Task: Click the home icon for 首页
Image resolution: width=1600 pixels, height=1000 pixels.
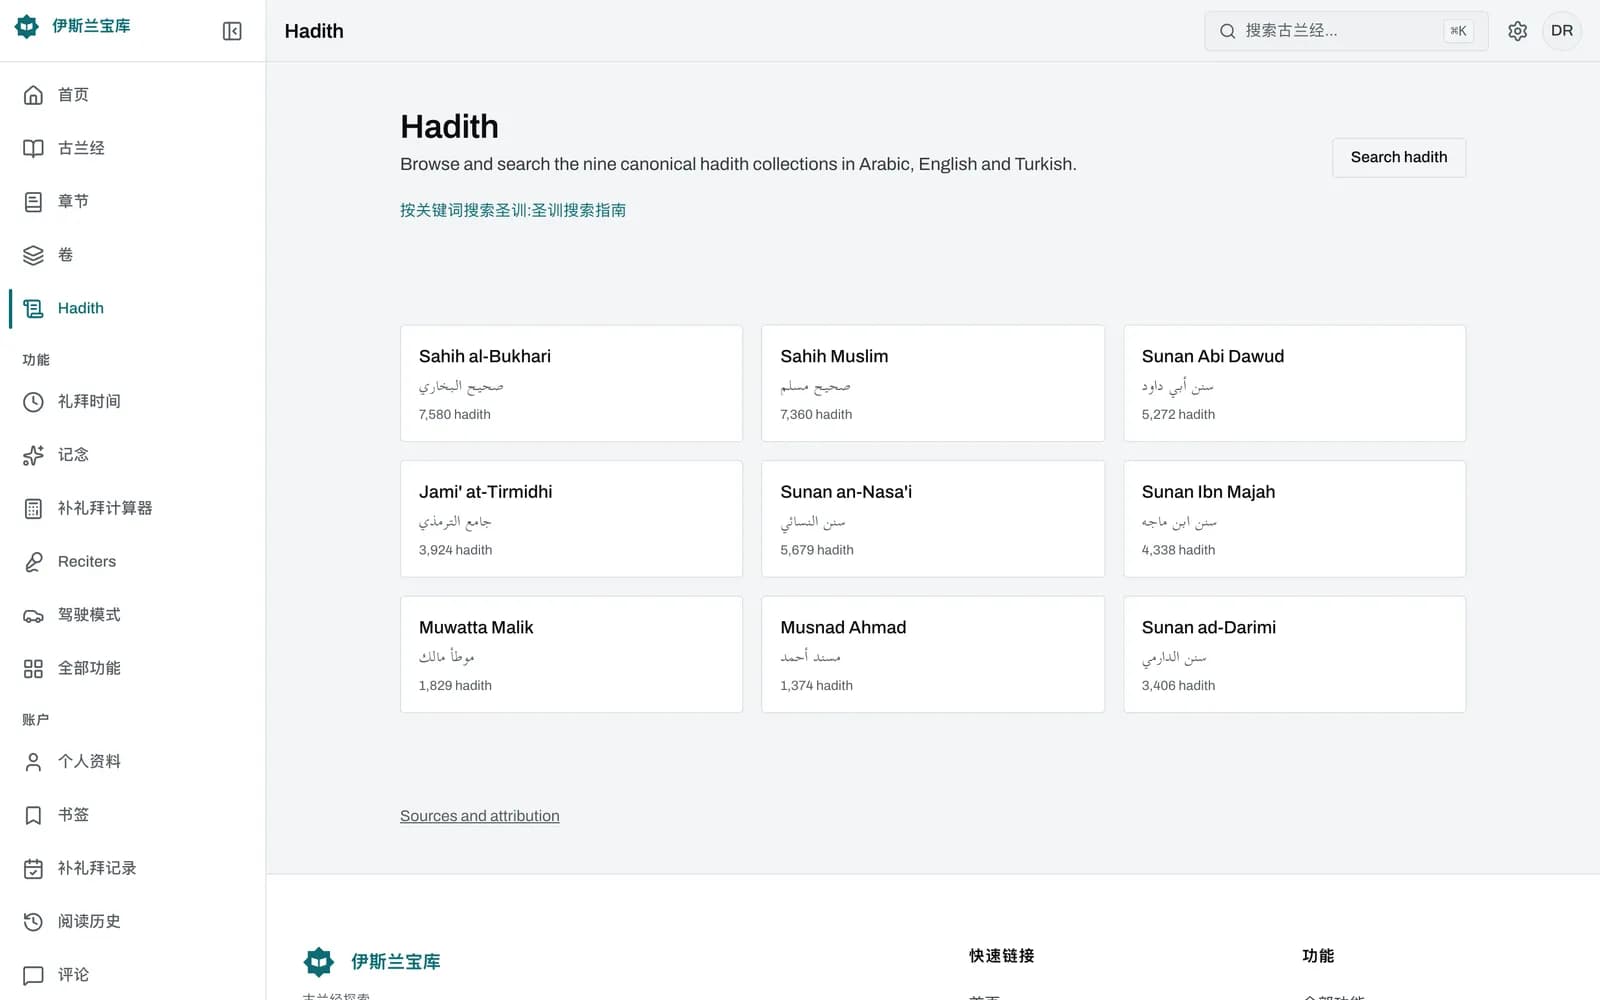Action: (33, 95)
